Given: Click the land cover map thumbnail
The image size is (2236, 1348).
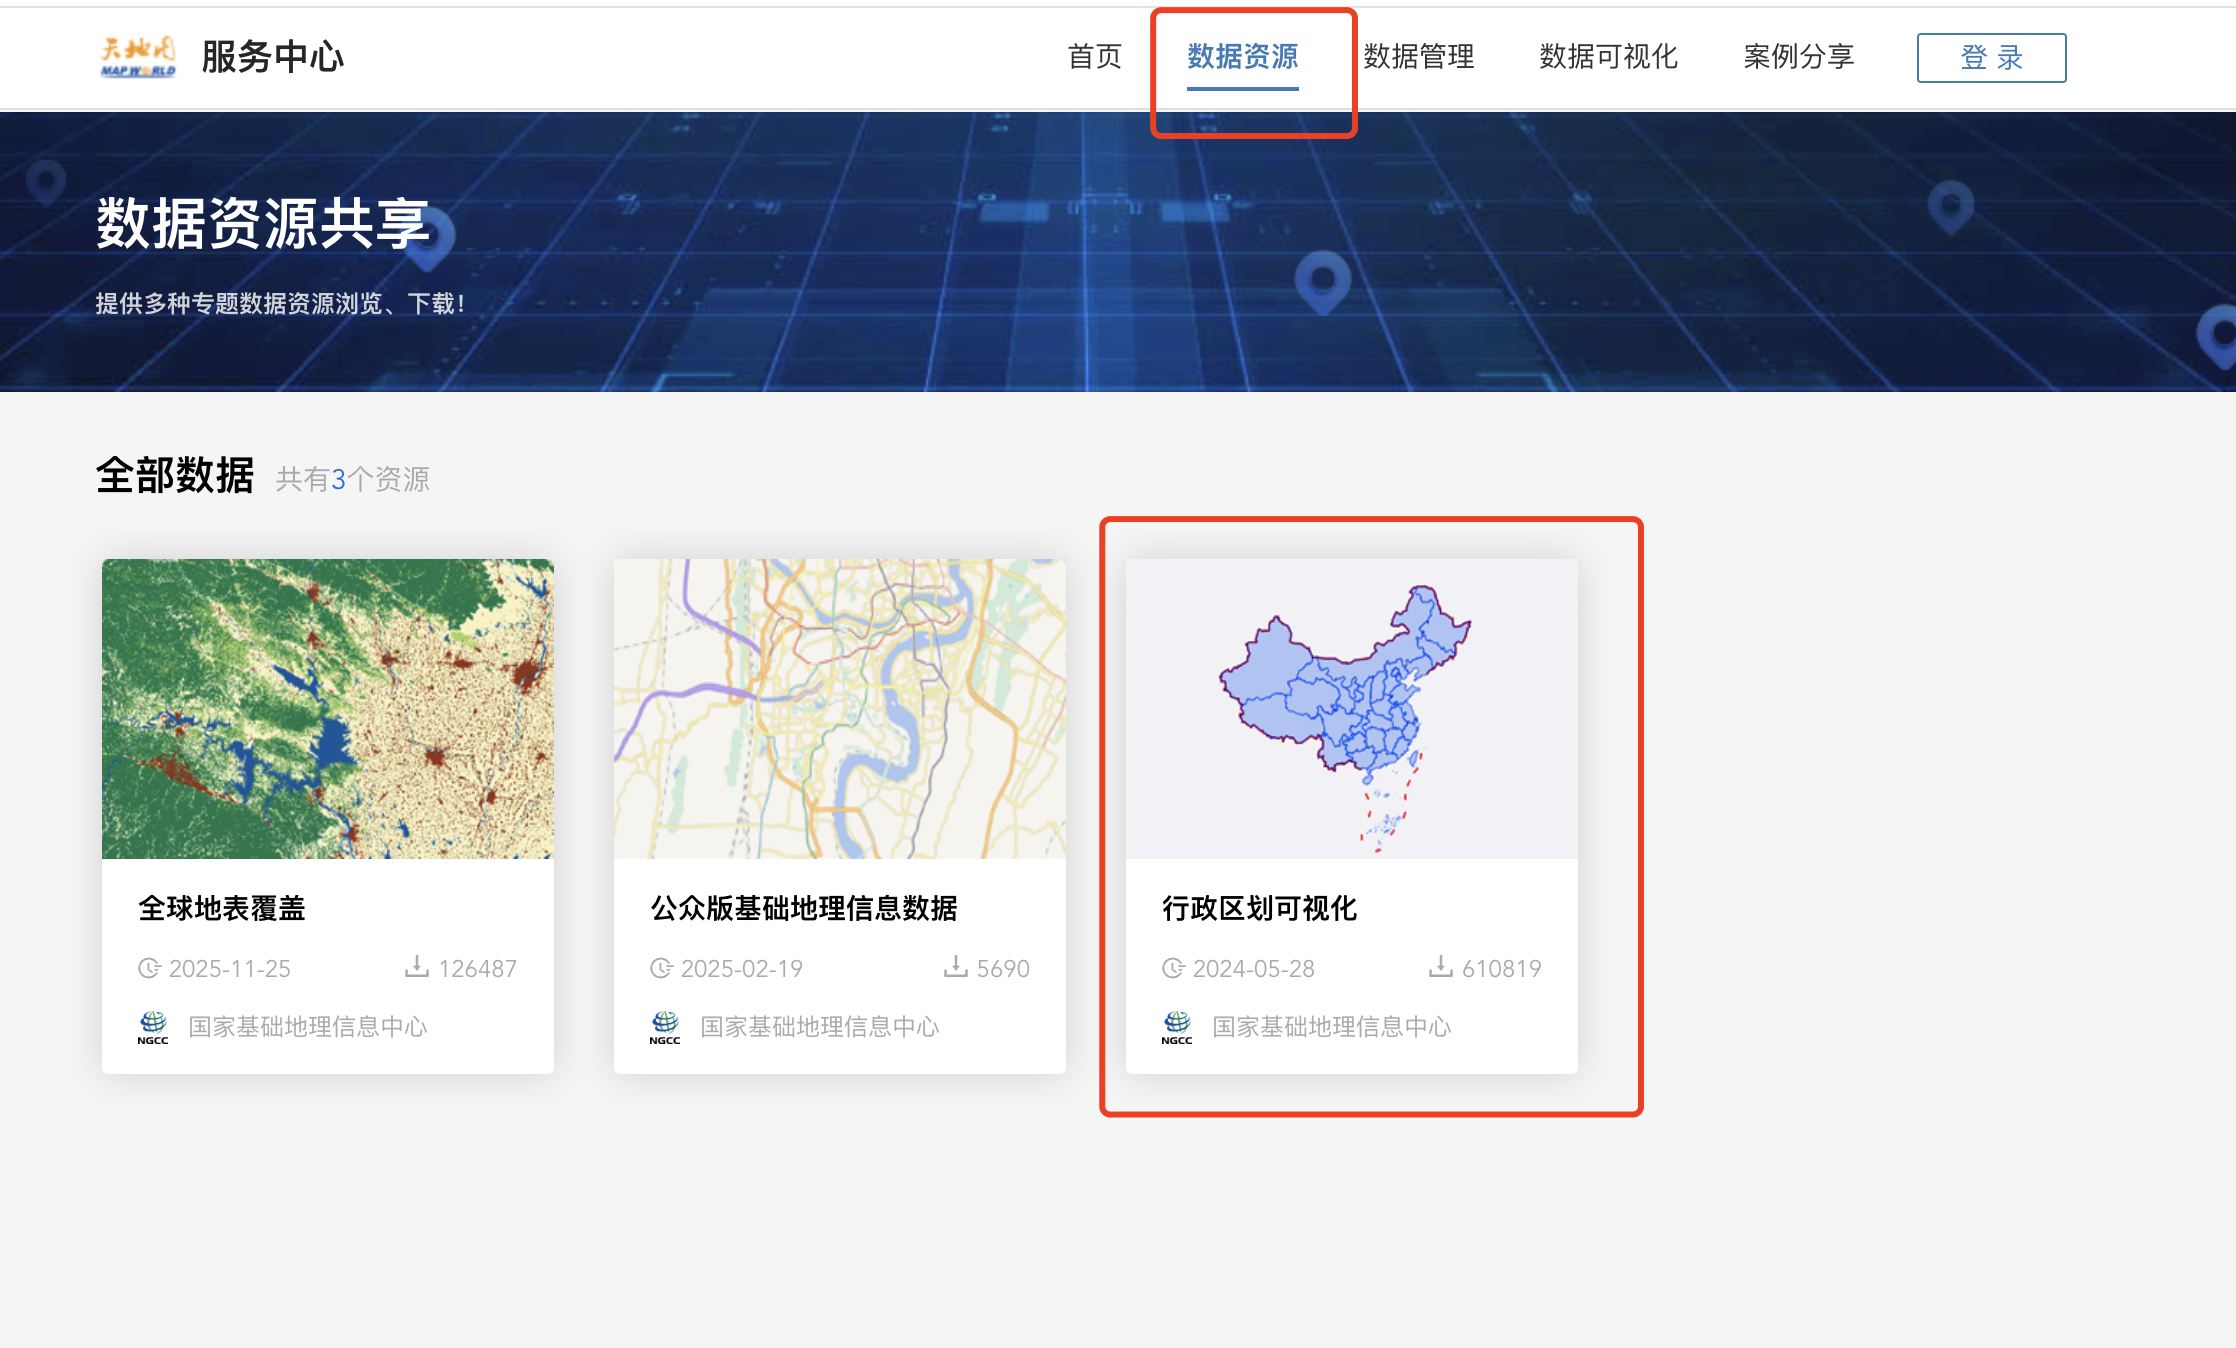Looking at the screenshot, I should pos(328,708).
